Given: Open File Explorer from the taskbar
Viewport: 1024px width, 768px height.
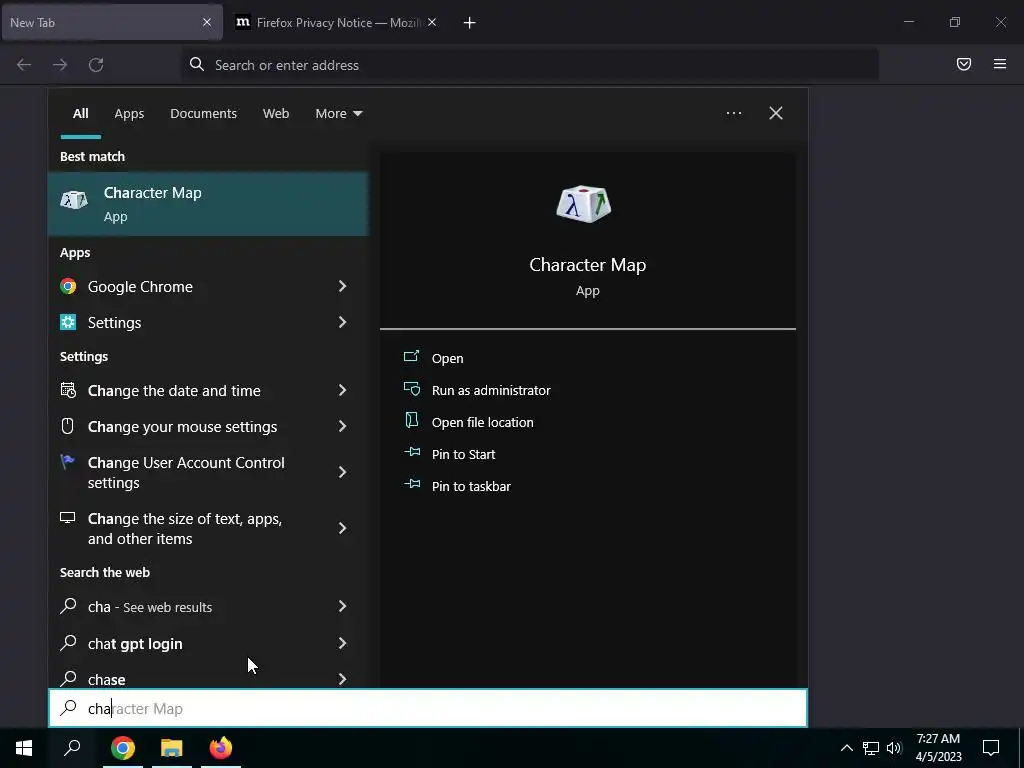Looking at the screenshot, I should [172, 748].
